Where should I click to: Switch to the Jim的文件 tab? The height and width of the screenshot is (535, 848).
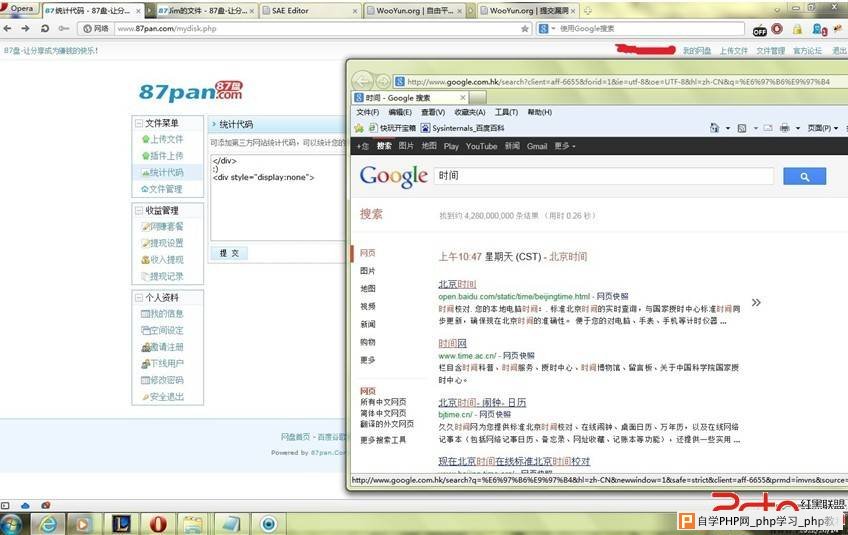pyautogui.click(x=206, y=10)
